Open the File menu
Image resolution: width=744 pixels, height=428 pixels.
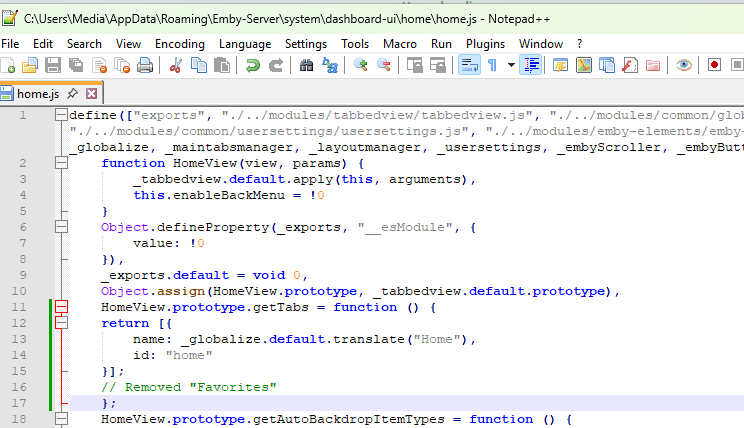coord(10,44)
